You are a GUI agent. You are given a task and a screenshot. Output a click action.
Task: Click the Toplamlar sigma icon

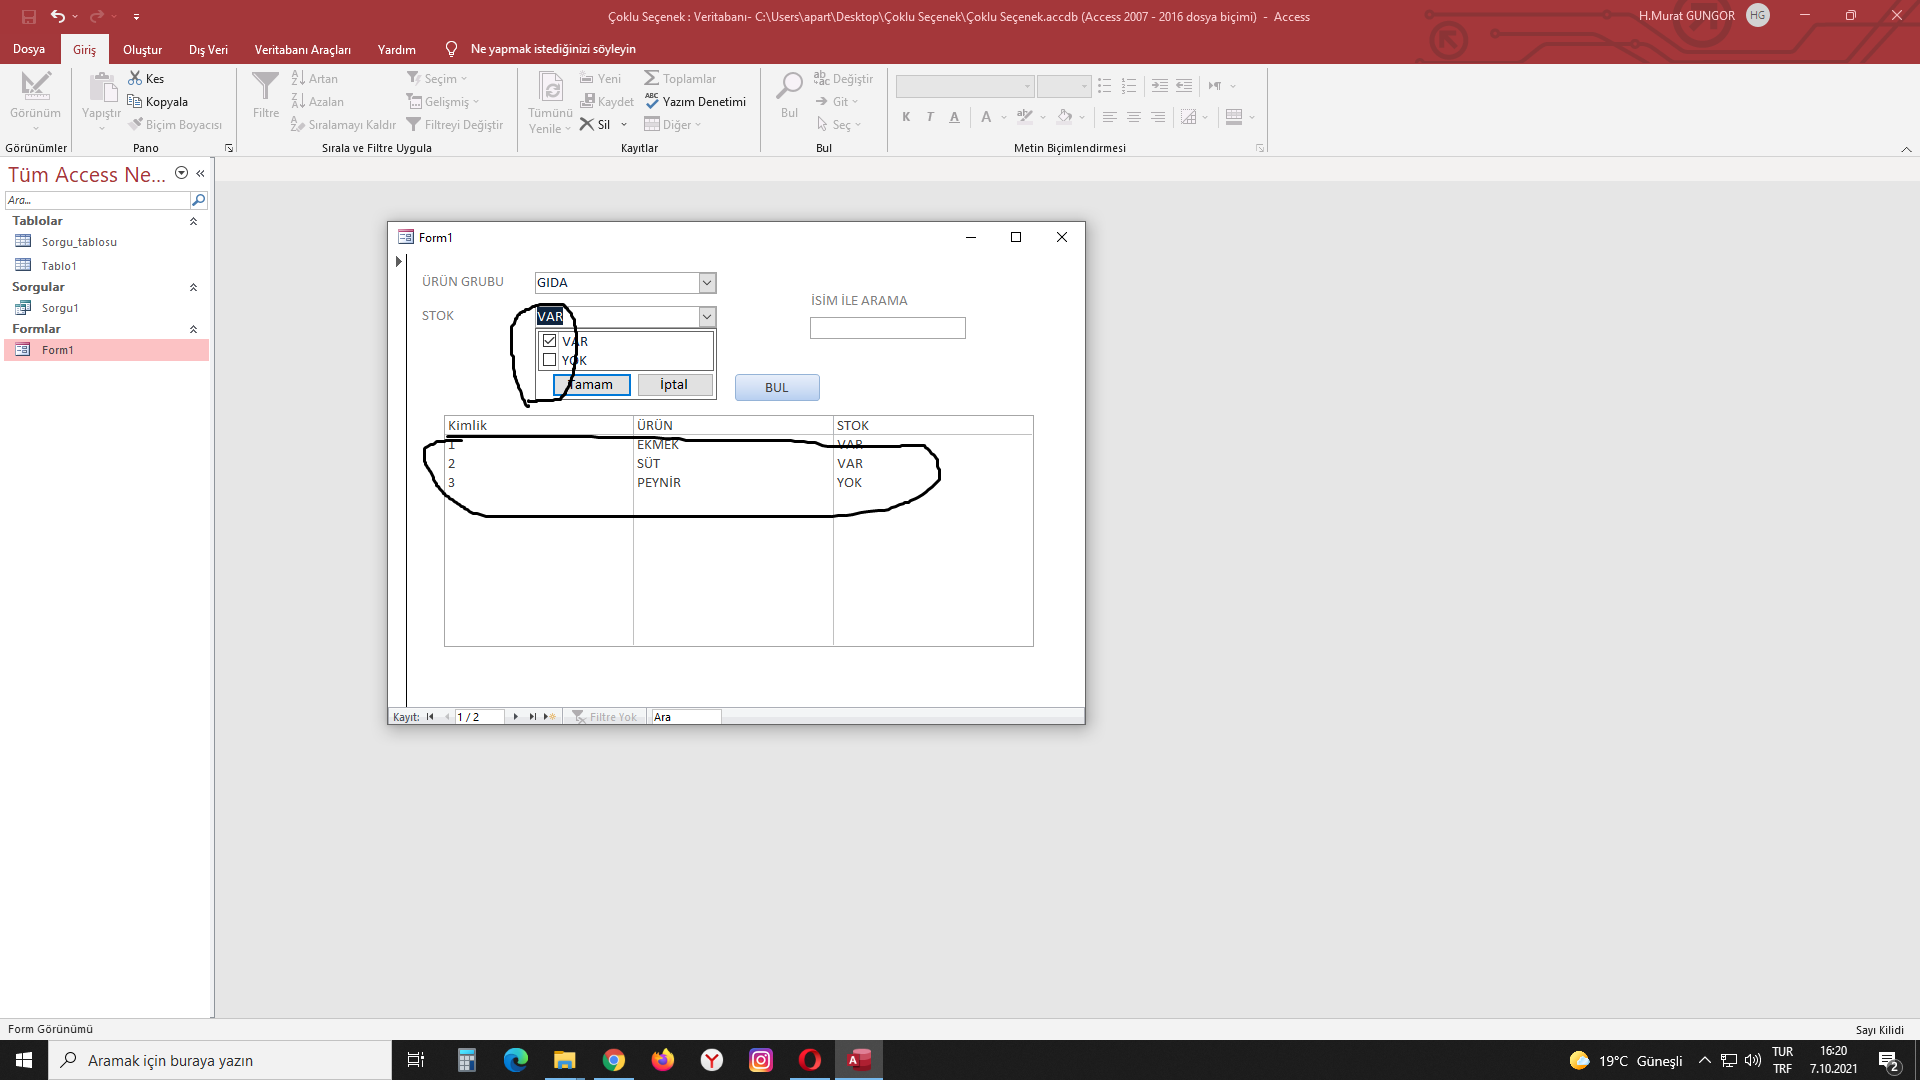point(652,78)
